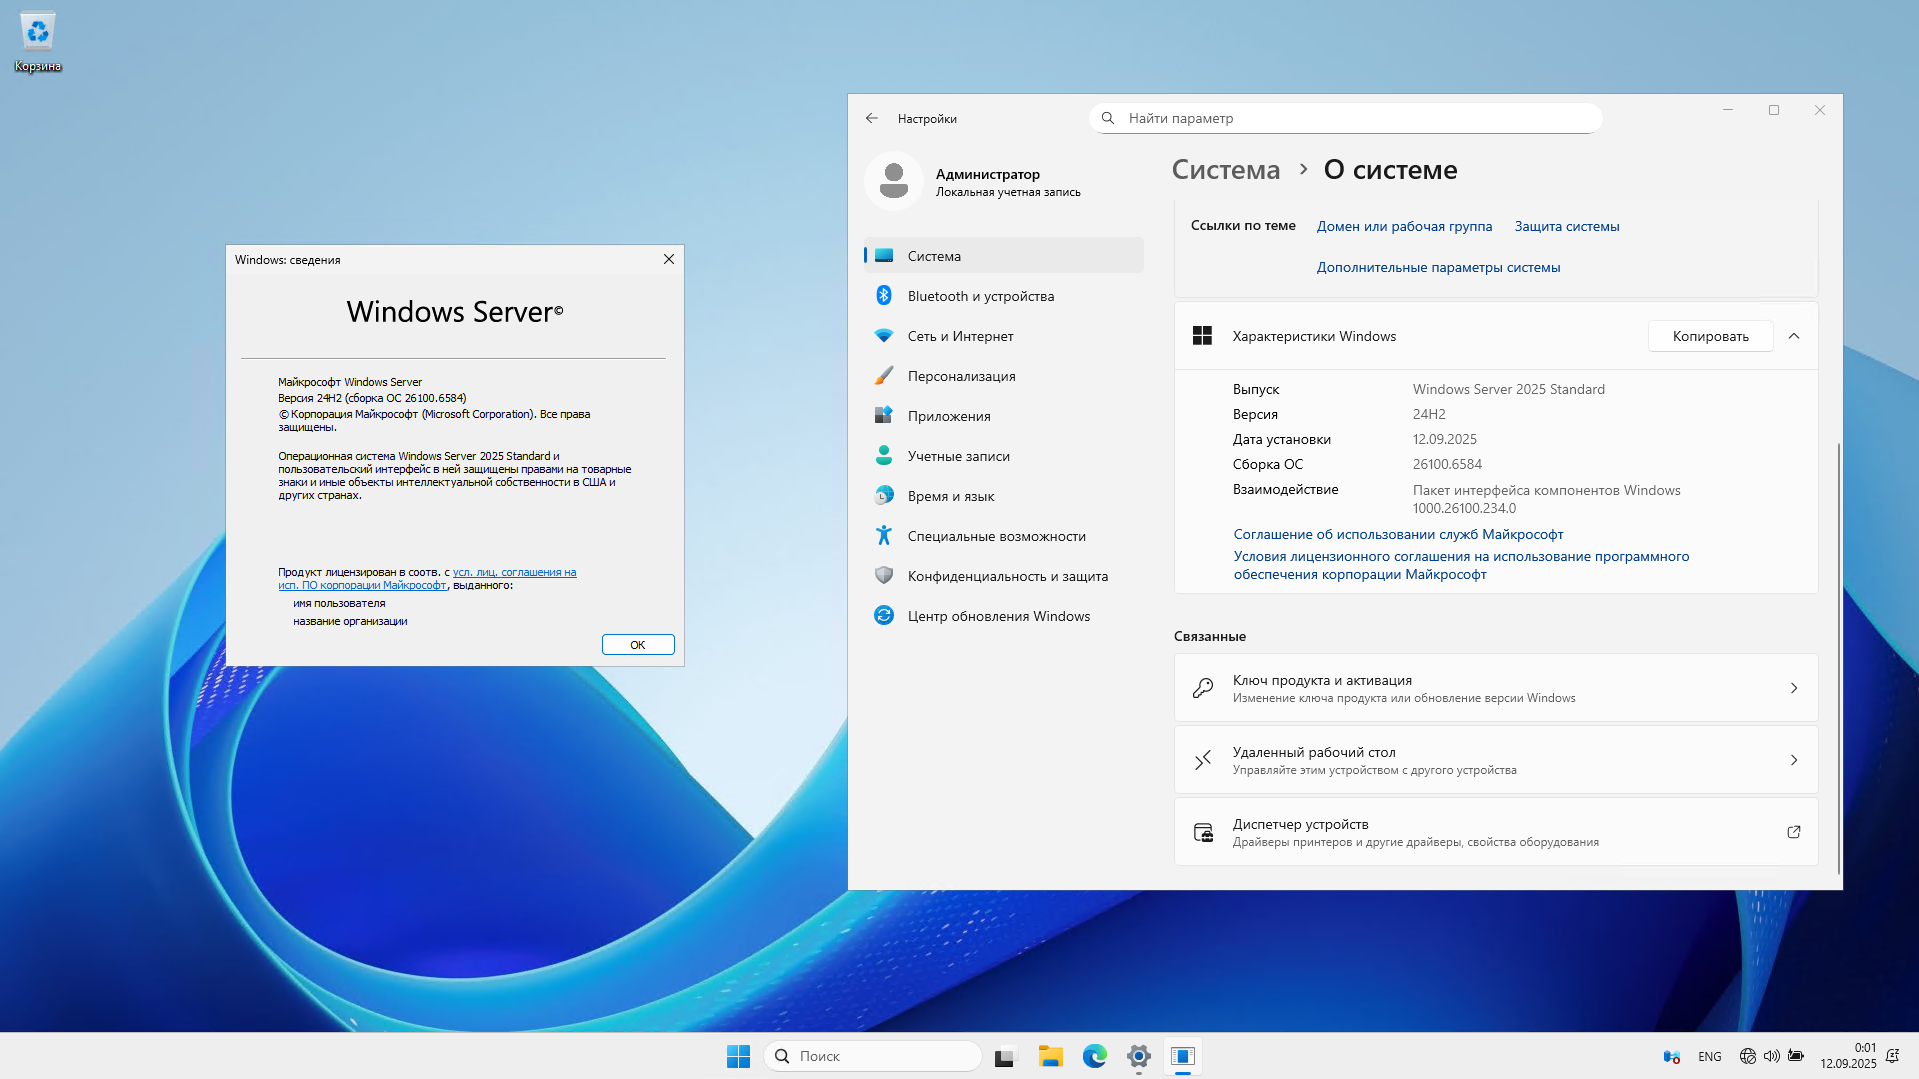The height and width of the screenshot is (1079, 1919).
Task: Open the Recycle Bin desktop icon
Action: pyautogui.click(x=38, y=42)
